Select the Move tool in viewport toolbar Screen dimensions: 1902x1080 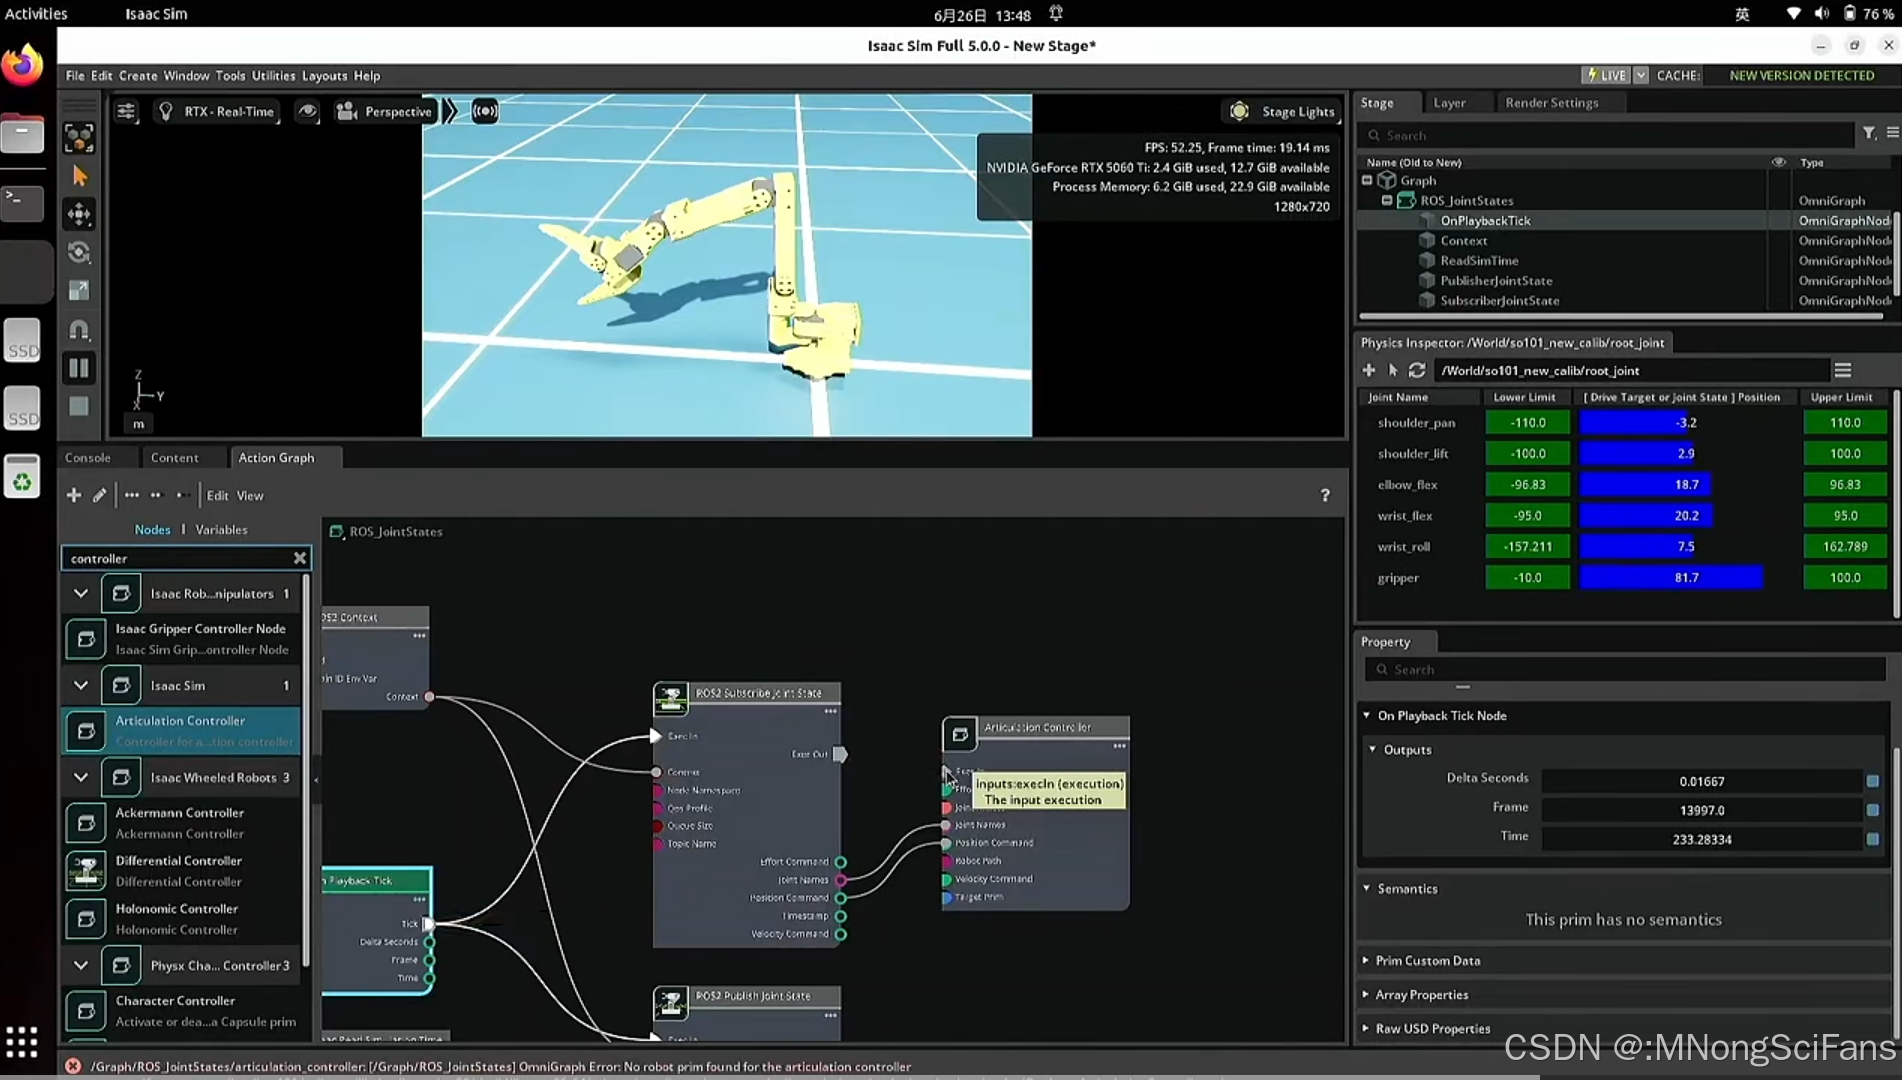click(x=79, y=214)
